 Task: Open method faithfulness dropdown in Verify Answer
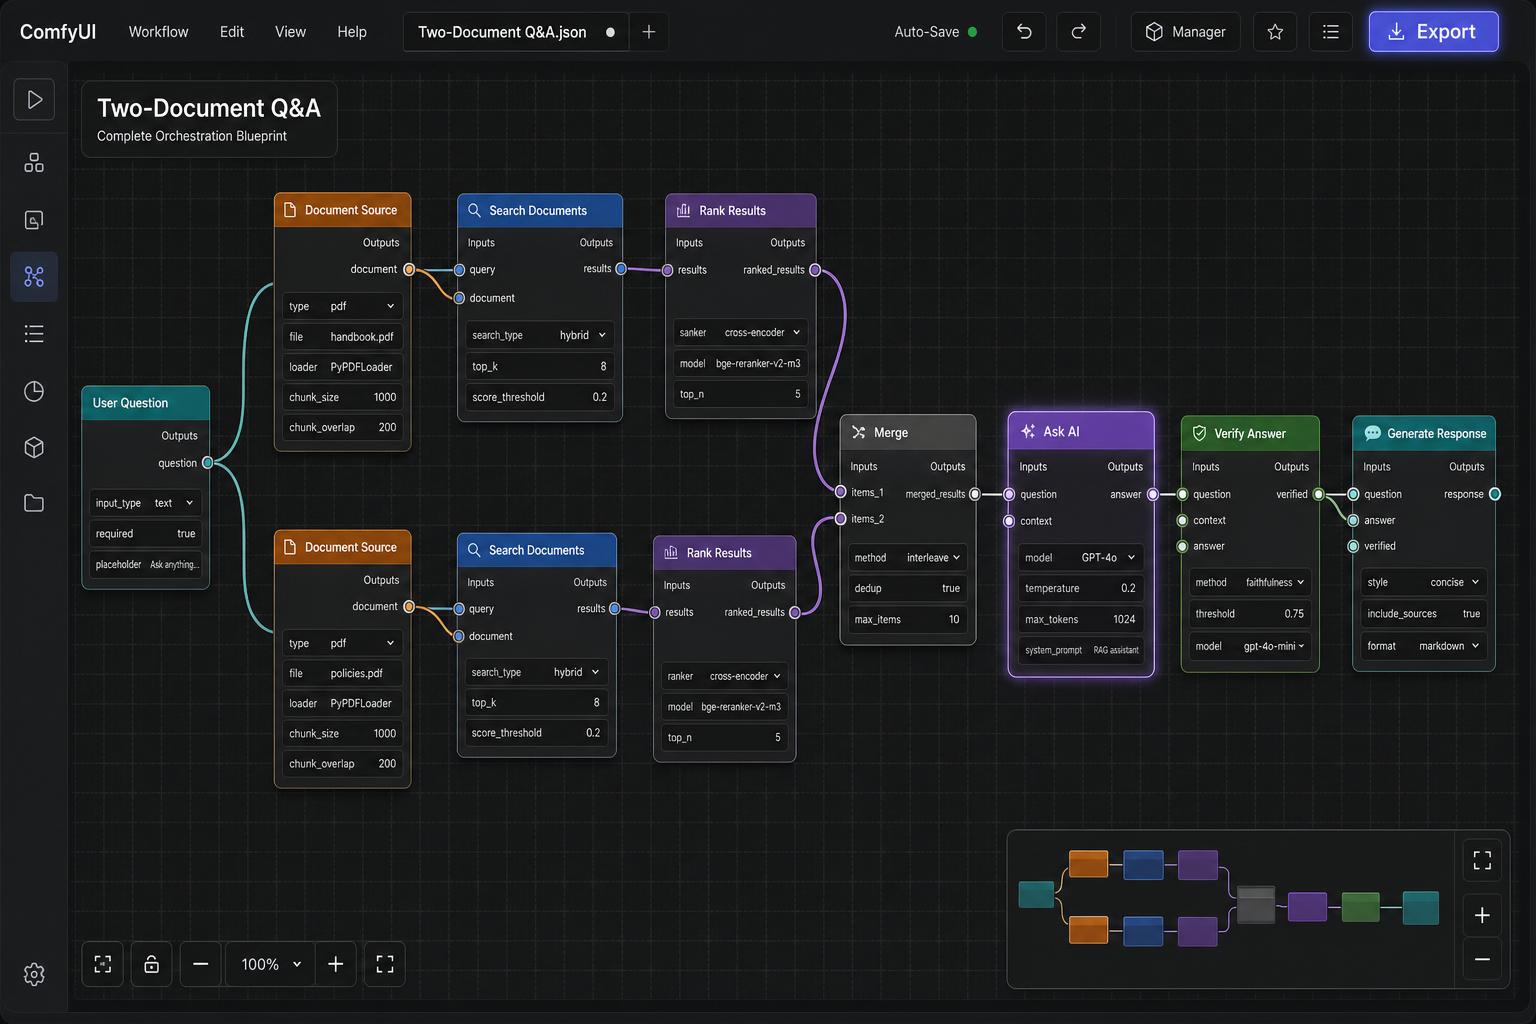point(1249,582)
